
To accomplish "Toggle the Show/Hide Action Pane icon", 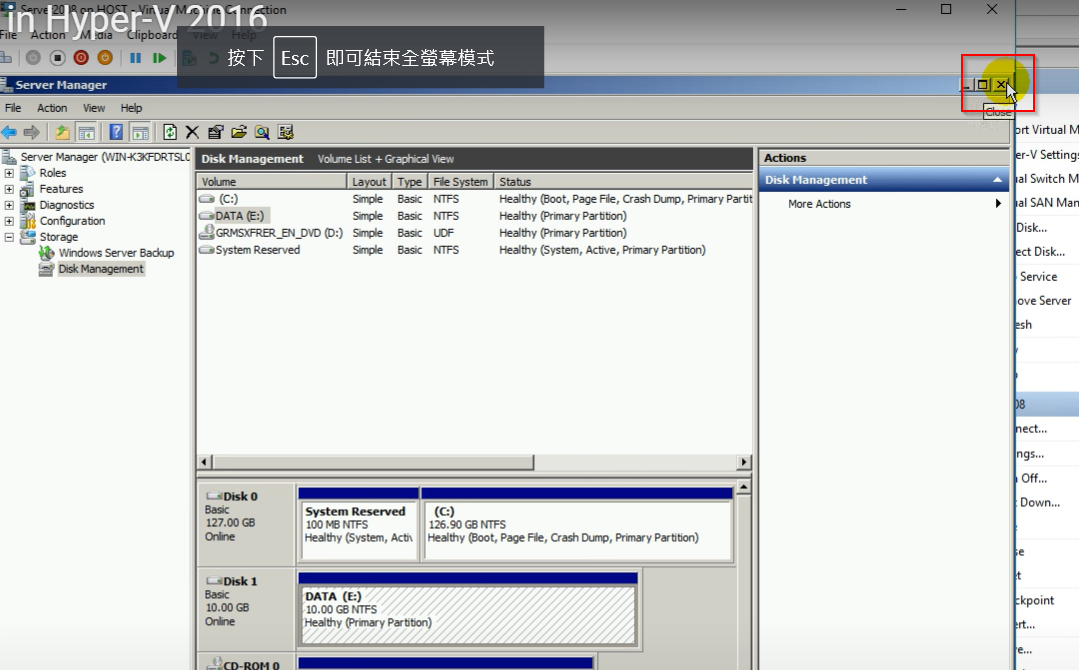I will [x=140, y=132].
